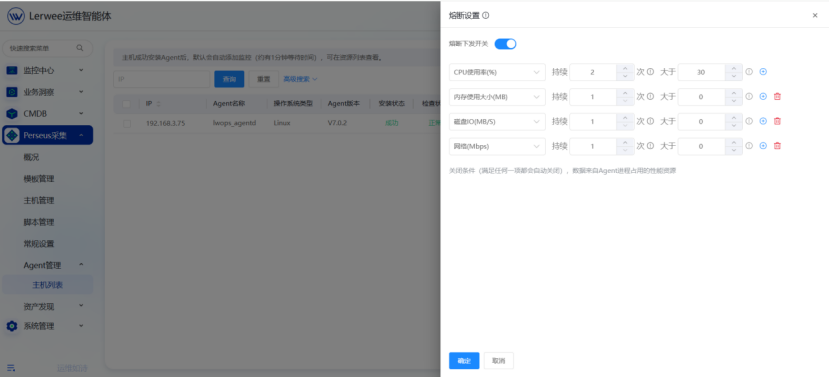Tick the checkbox for host 192.168.3.75

(x=126, y=123)
